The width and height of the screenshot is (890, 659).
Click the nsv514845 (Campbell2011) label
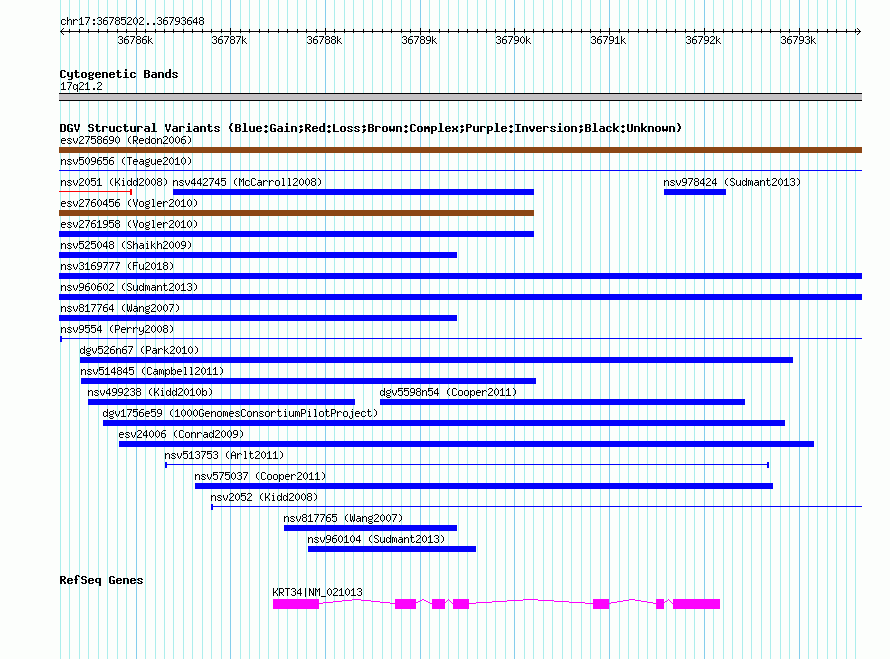click(152, 371)
